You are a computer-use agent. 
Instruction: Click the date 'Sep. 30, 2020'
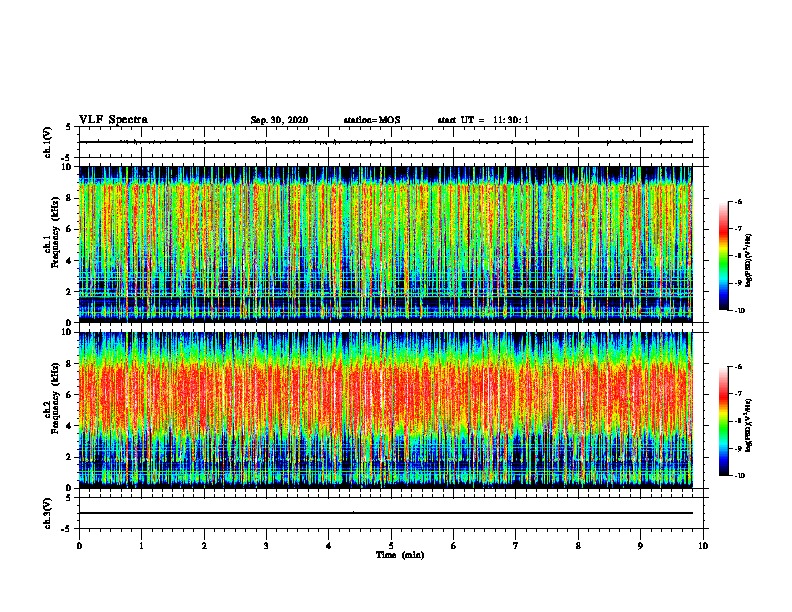[279, 120]
